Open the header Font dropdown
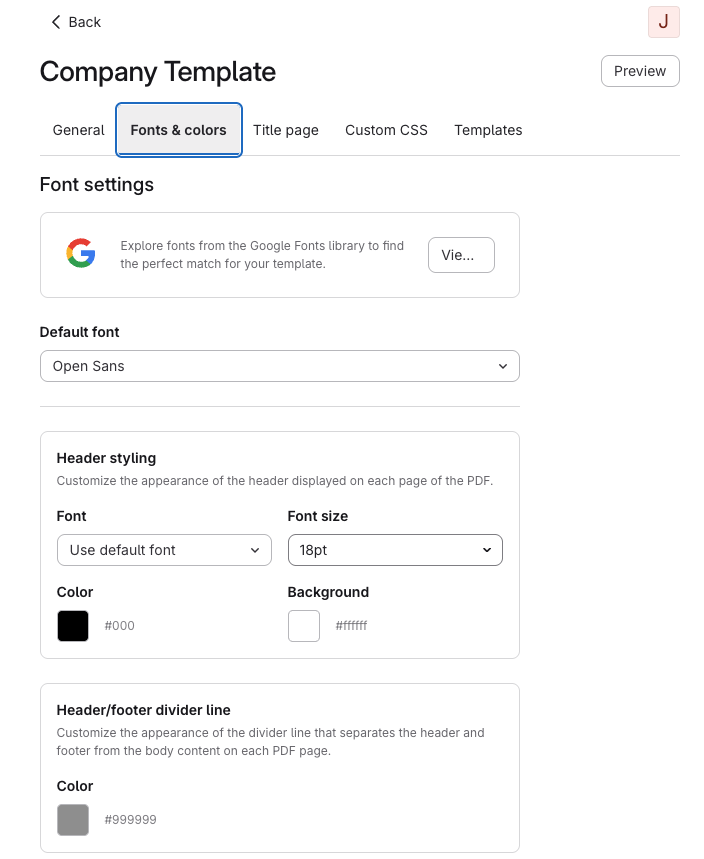The width and height of the screenshot is (704, 859). (x=164, y=550)
